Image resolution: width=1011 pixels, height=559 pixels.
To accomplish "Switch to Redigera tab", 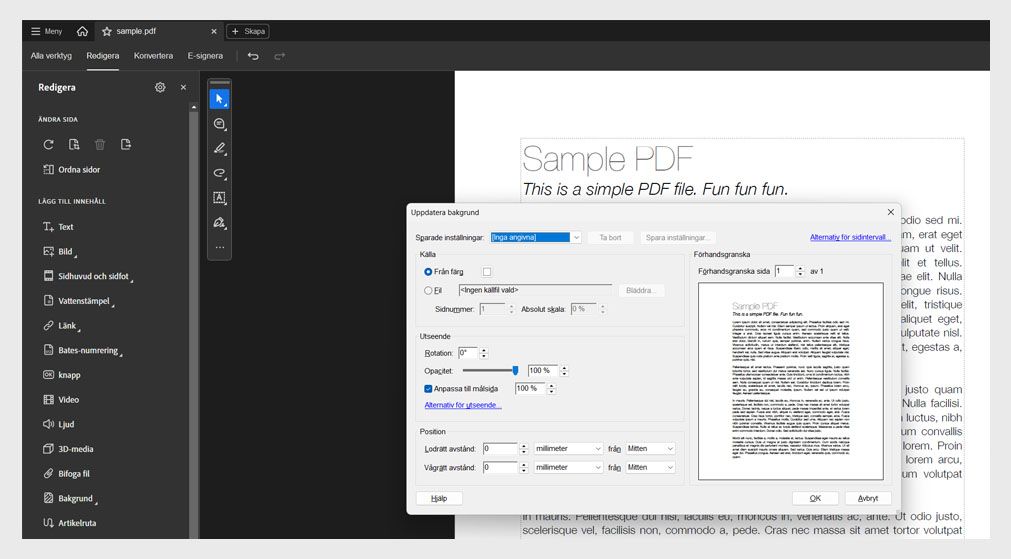I will pyautogui.click(x=103, y=56).
